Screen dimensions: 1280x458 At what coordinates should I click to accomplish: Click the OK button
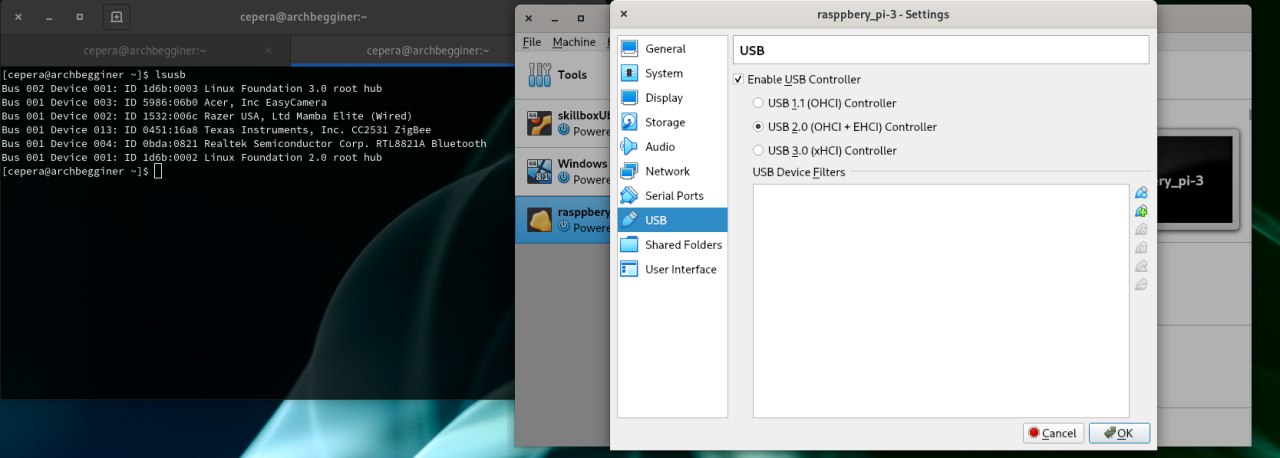[1119, 433]
